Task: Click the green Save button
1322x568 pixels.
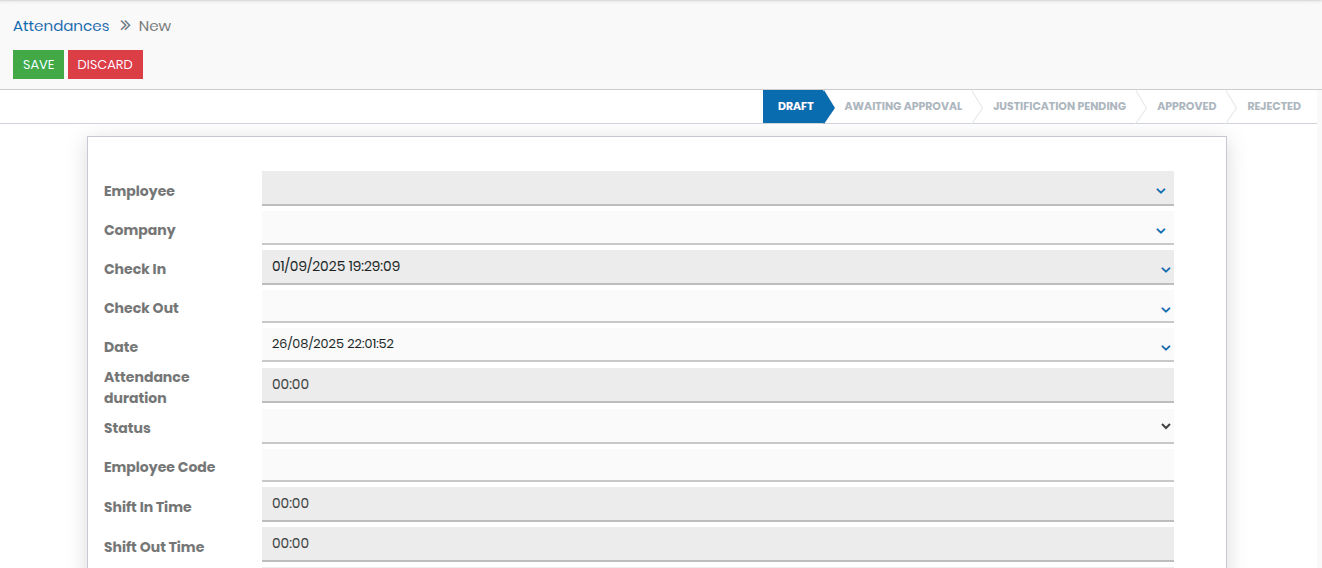Action: click(x=38, y=65)
